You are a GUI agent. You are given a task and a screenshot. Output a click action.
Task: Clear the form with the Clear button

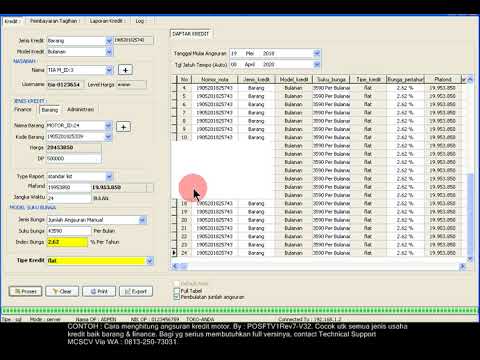click(62, 291)
